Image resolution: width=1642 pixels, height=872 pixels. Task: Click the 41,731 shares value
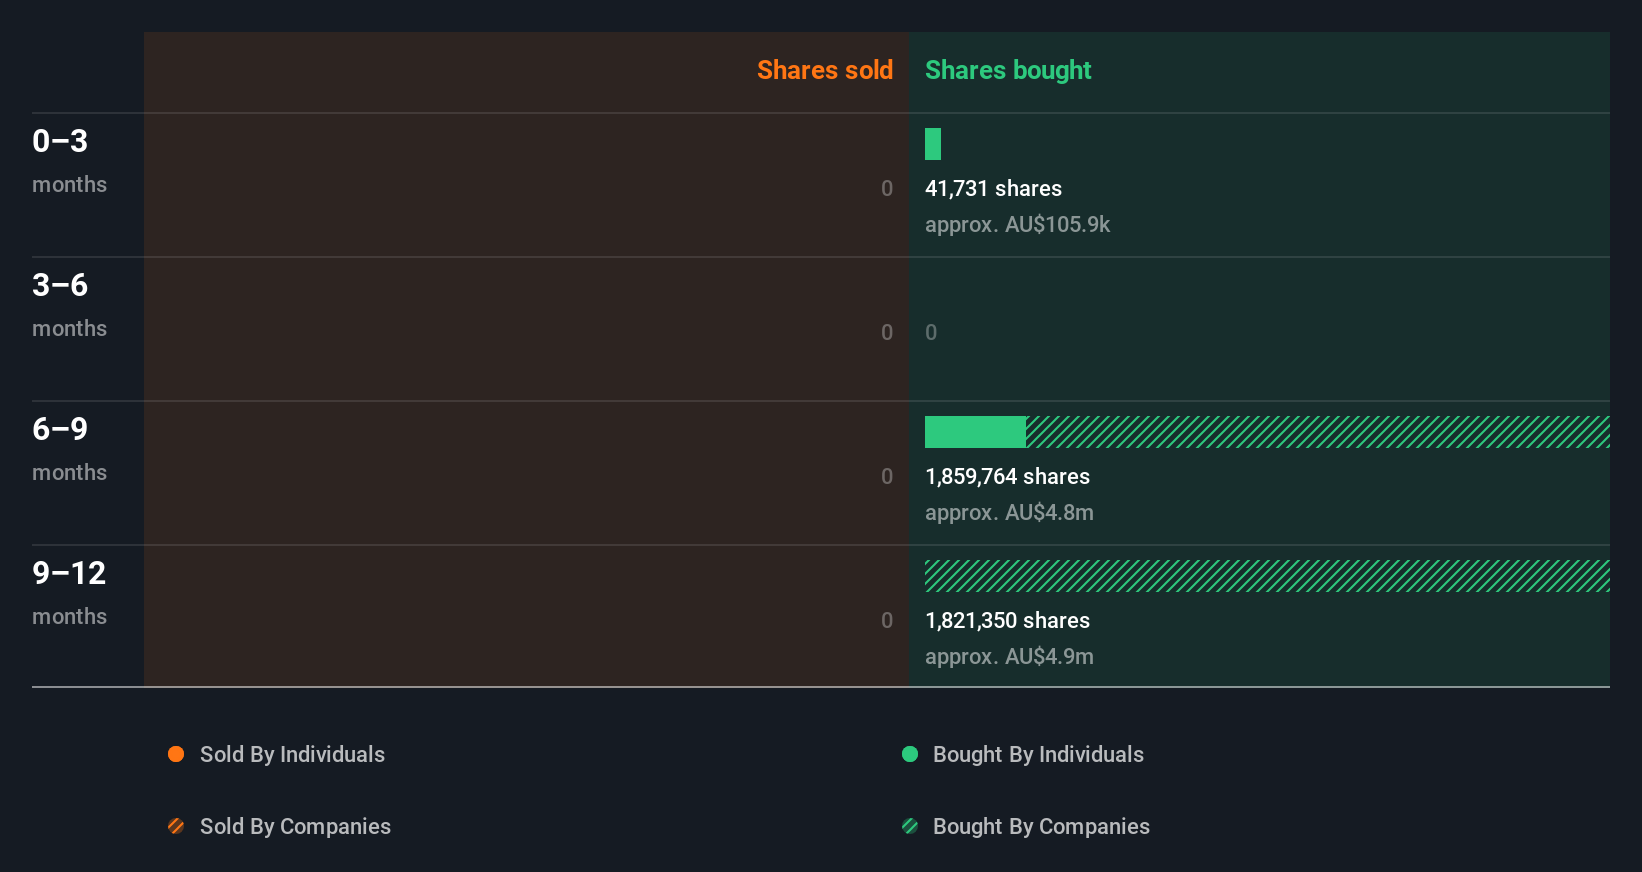pos(993,188)
